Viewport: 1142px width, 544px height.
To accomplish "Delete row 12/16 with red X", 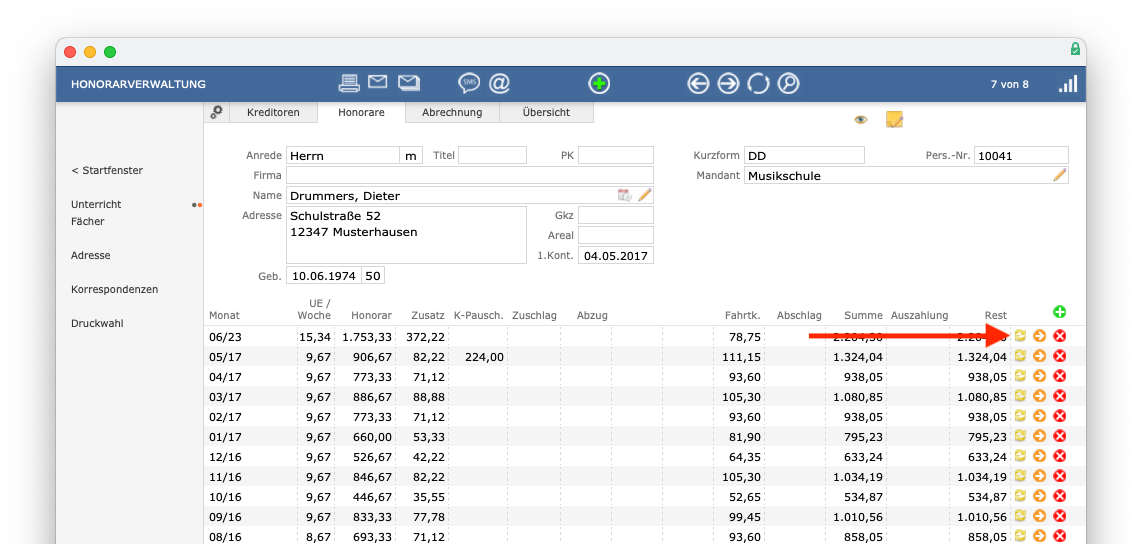I will [x=1060, y=456].
